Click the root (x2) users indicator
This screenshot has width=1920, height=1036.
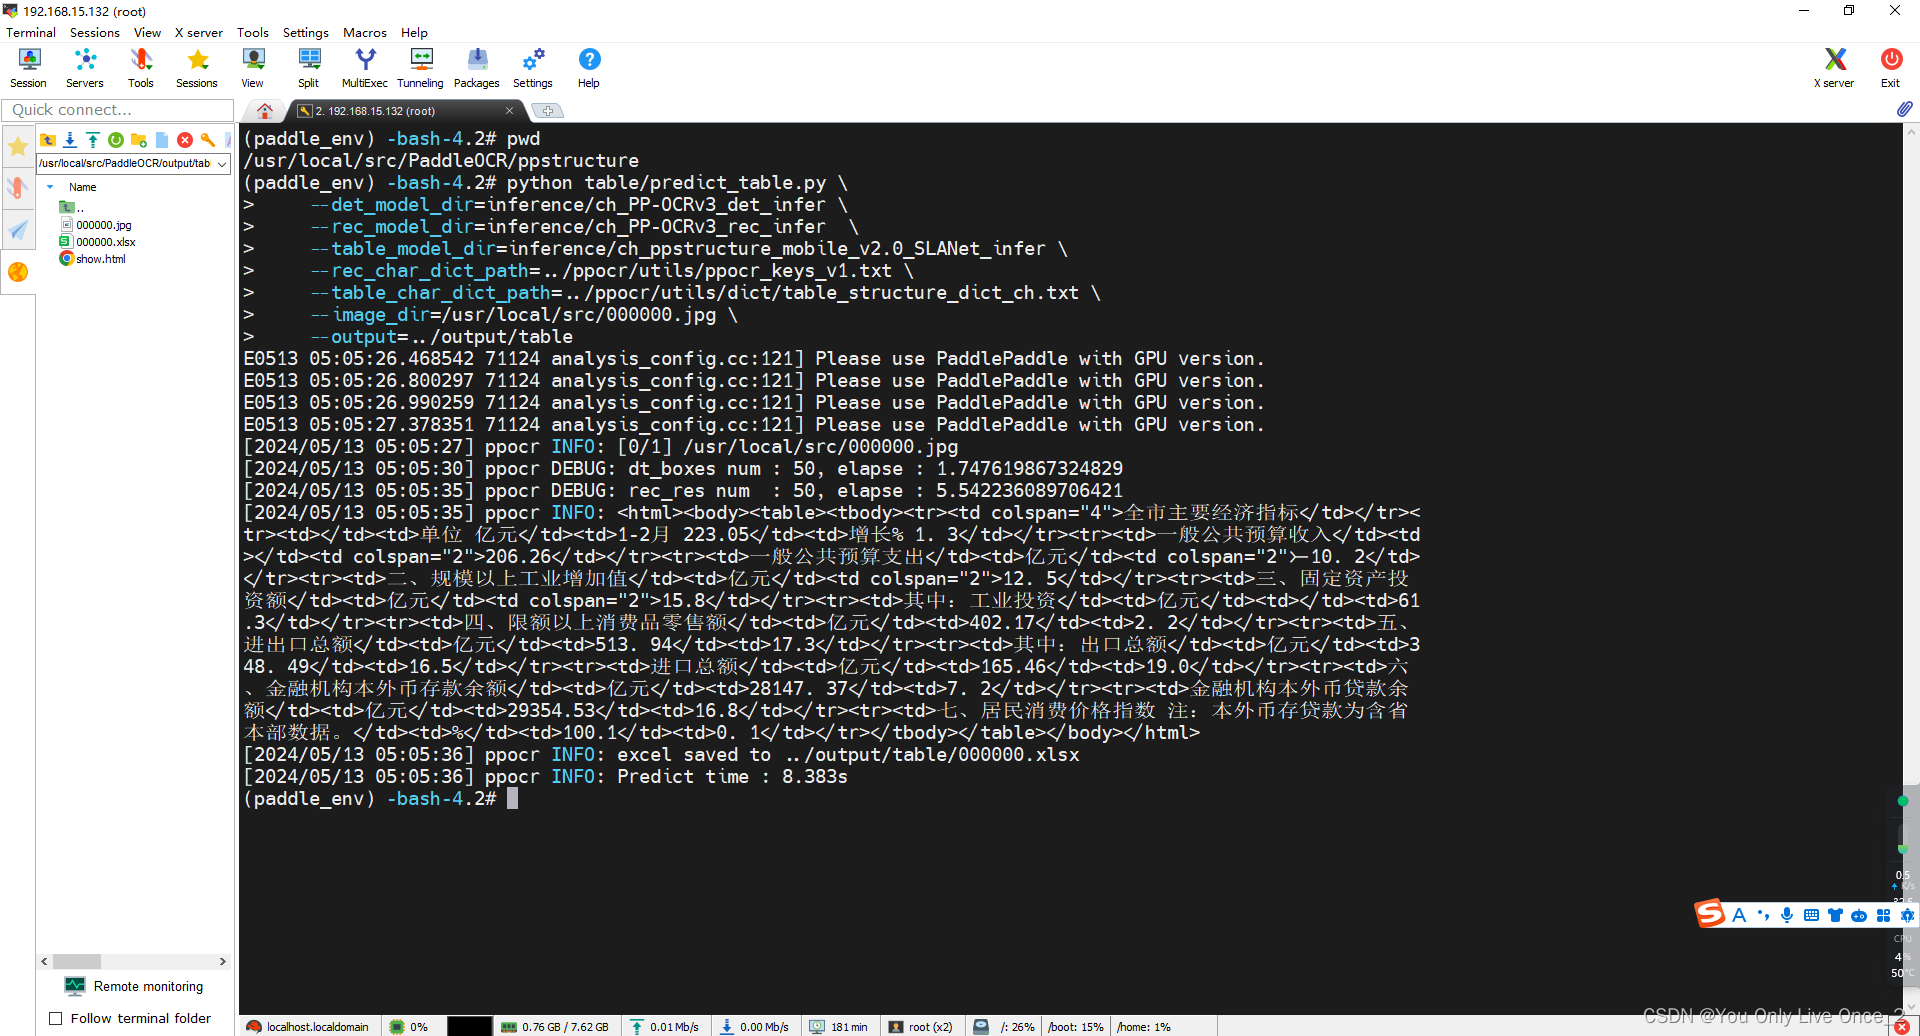coord(921,1027)
